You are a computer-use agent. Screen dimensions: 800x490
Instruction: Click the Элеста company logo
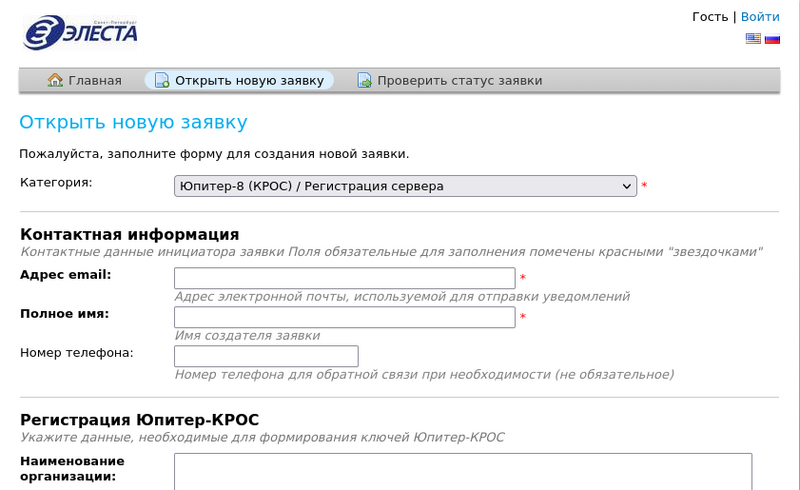pyautogui.click(x=80, y=33)
